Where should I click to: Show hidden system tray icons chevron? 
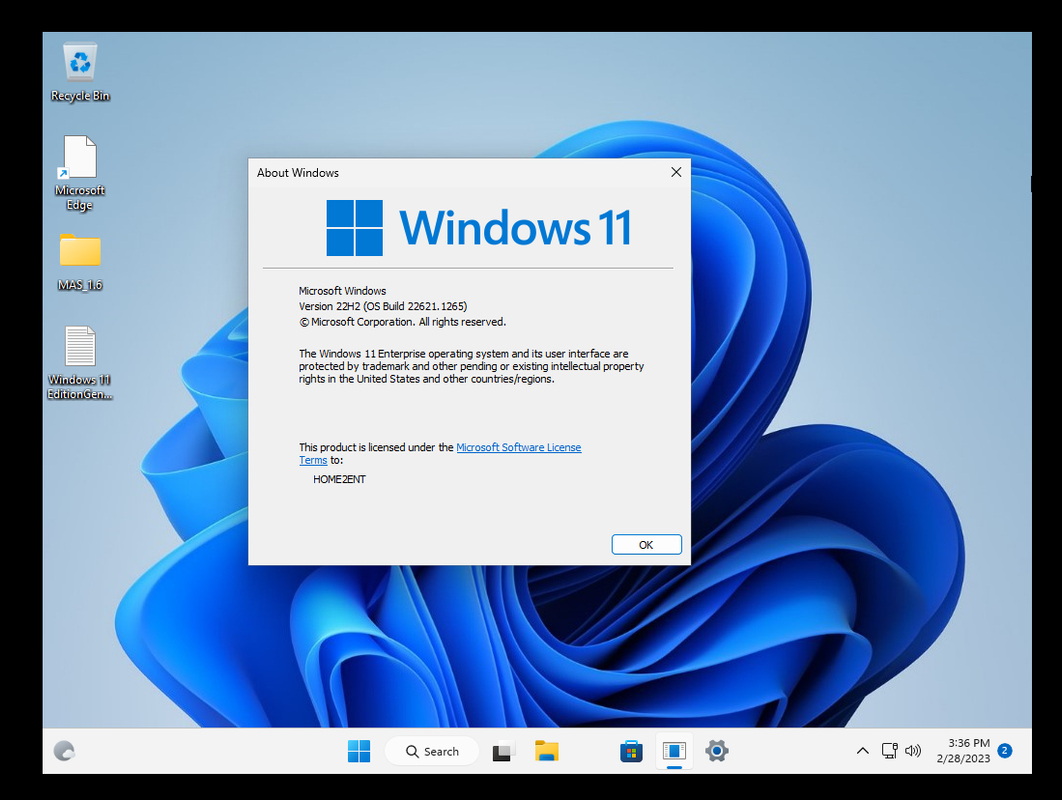point(862,751)
